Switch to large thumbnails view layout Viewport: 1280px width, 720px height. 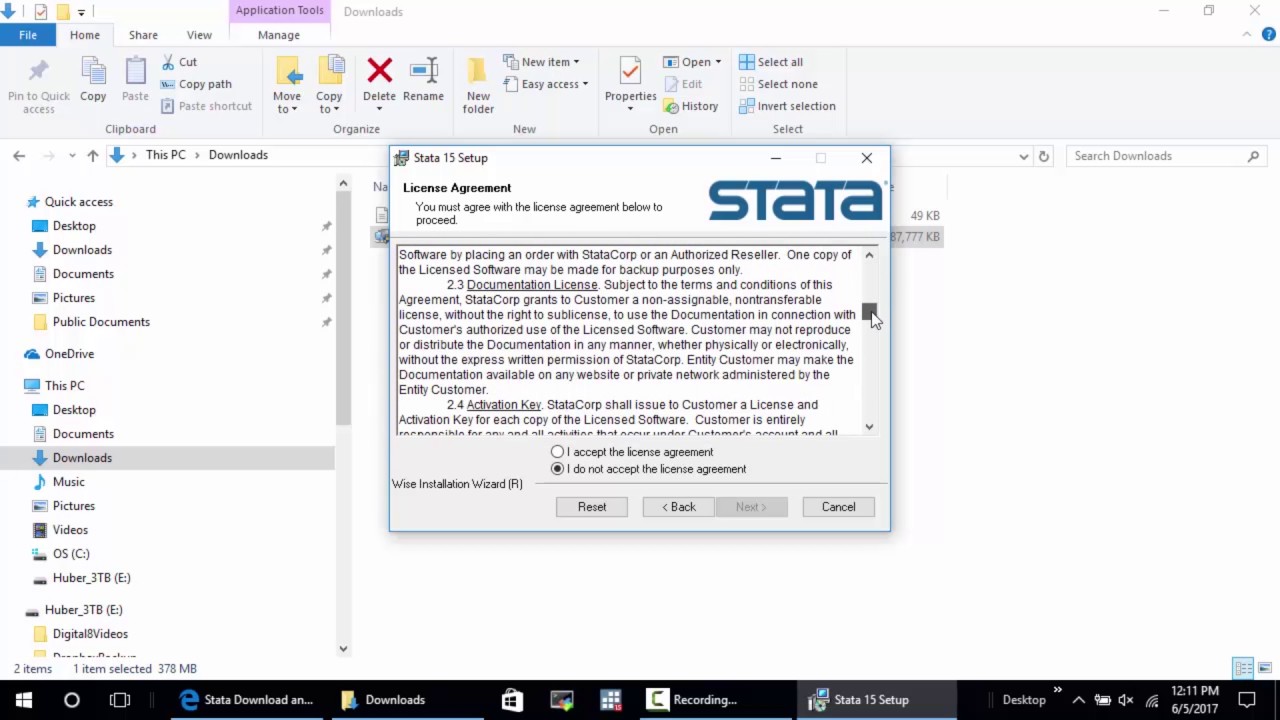(x=1264, y=669)
